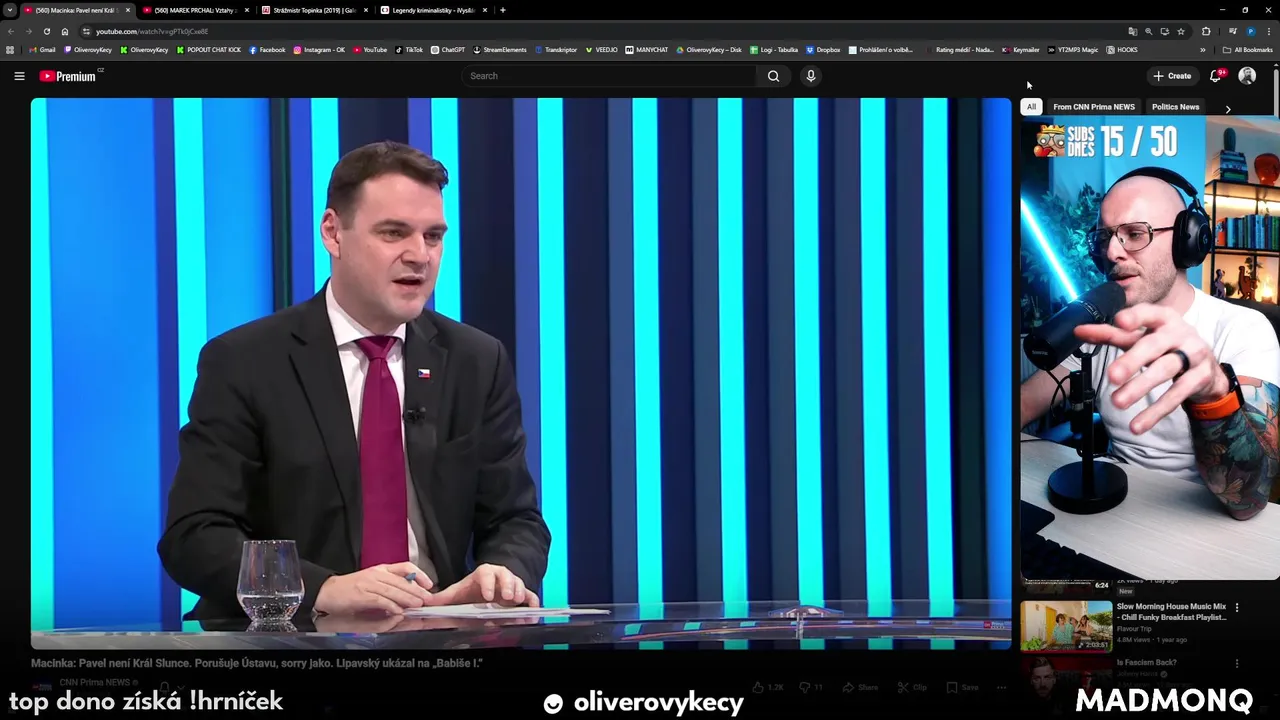Switch to the MAREK PRCHAL browser tab

[195, 10]
